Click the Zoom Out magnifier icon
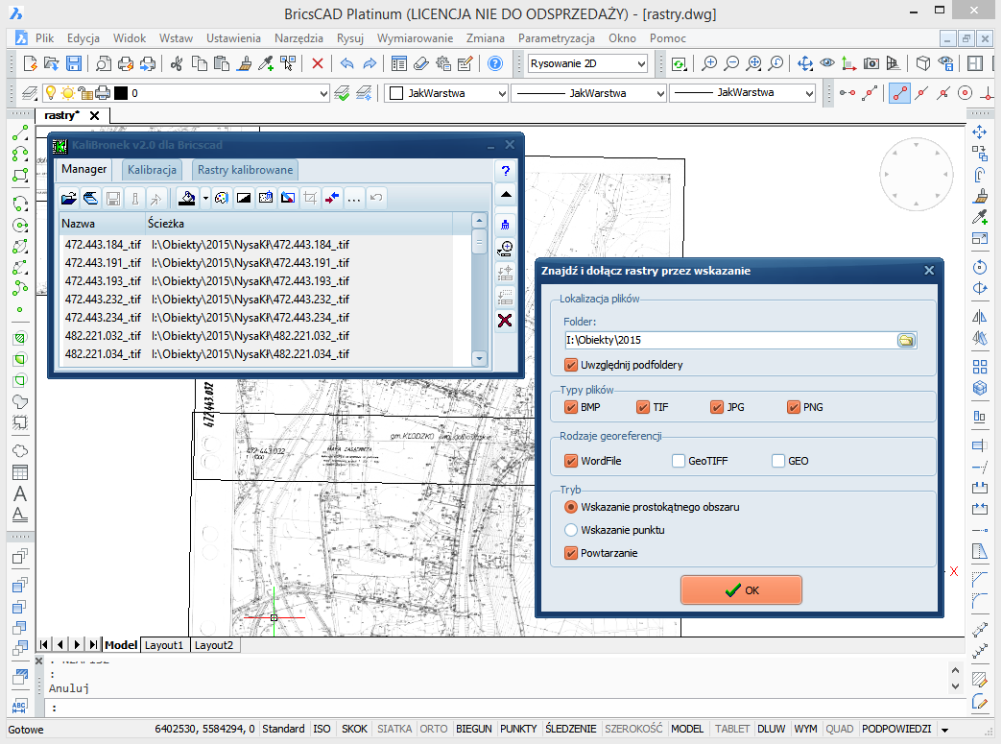This screenshot has height=744, width=1001. [x=732, y=63]
